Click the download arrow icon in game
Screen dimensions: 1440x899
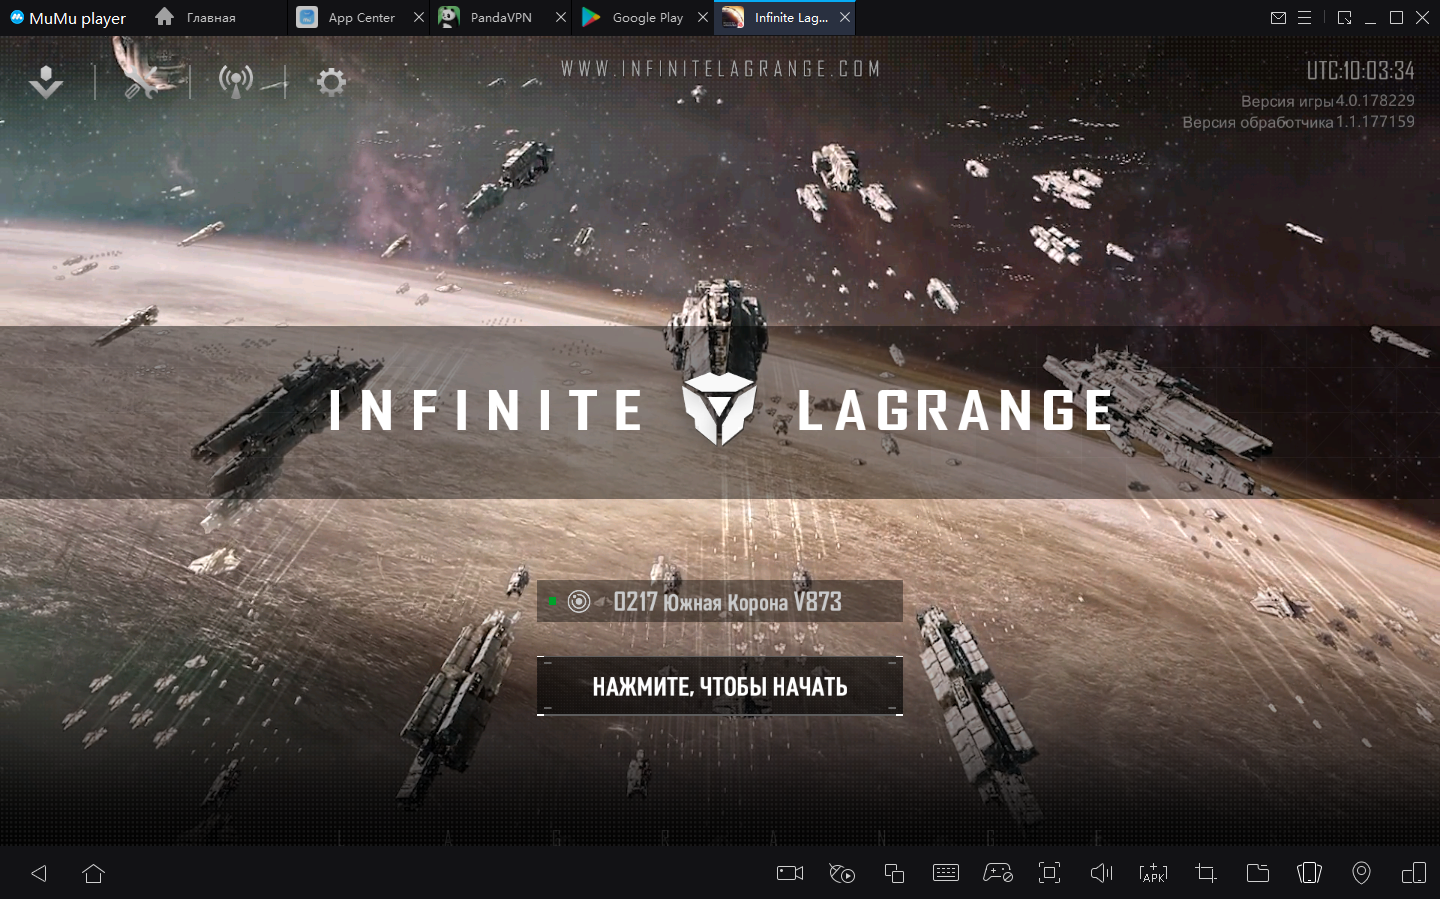point(46,82)
